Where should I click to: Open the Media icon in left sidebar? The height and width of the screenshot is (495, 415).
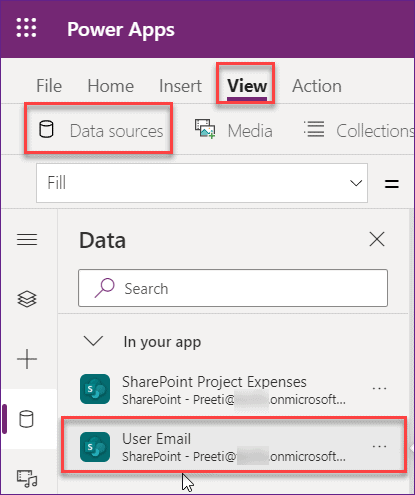tap(27, 479)
